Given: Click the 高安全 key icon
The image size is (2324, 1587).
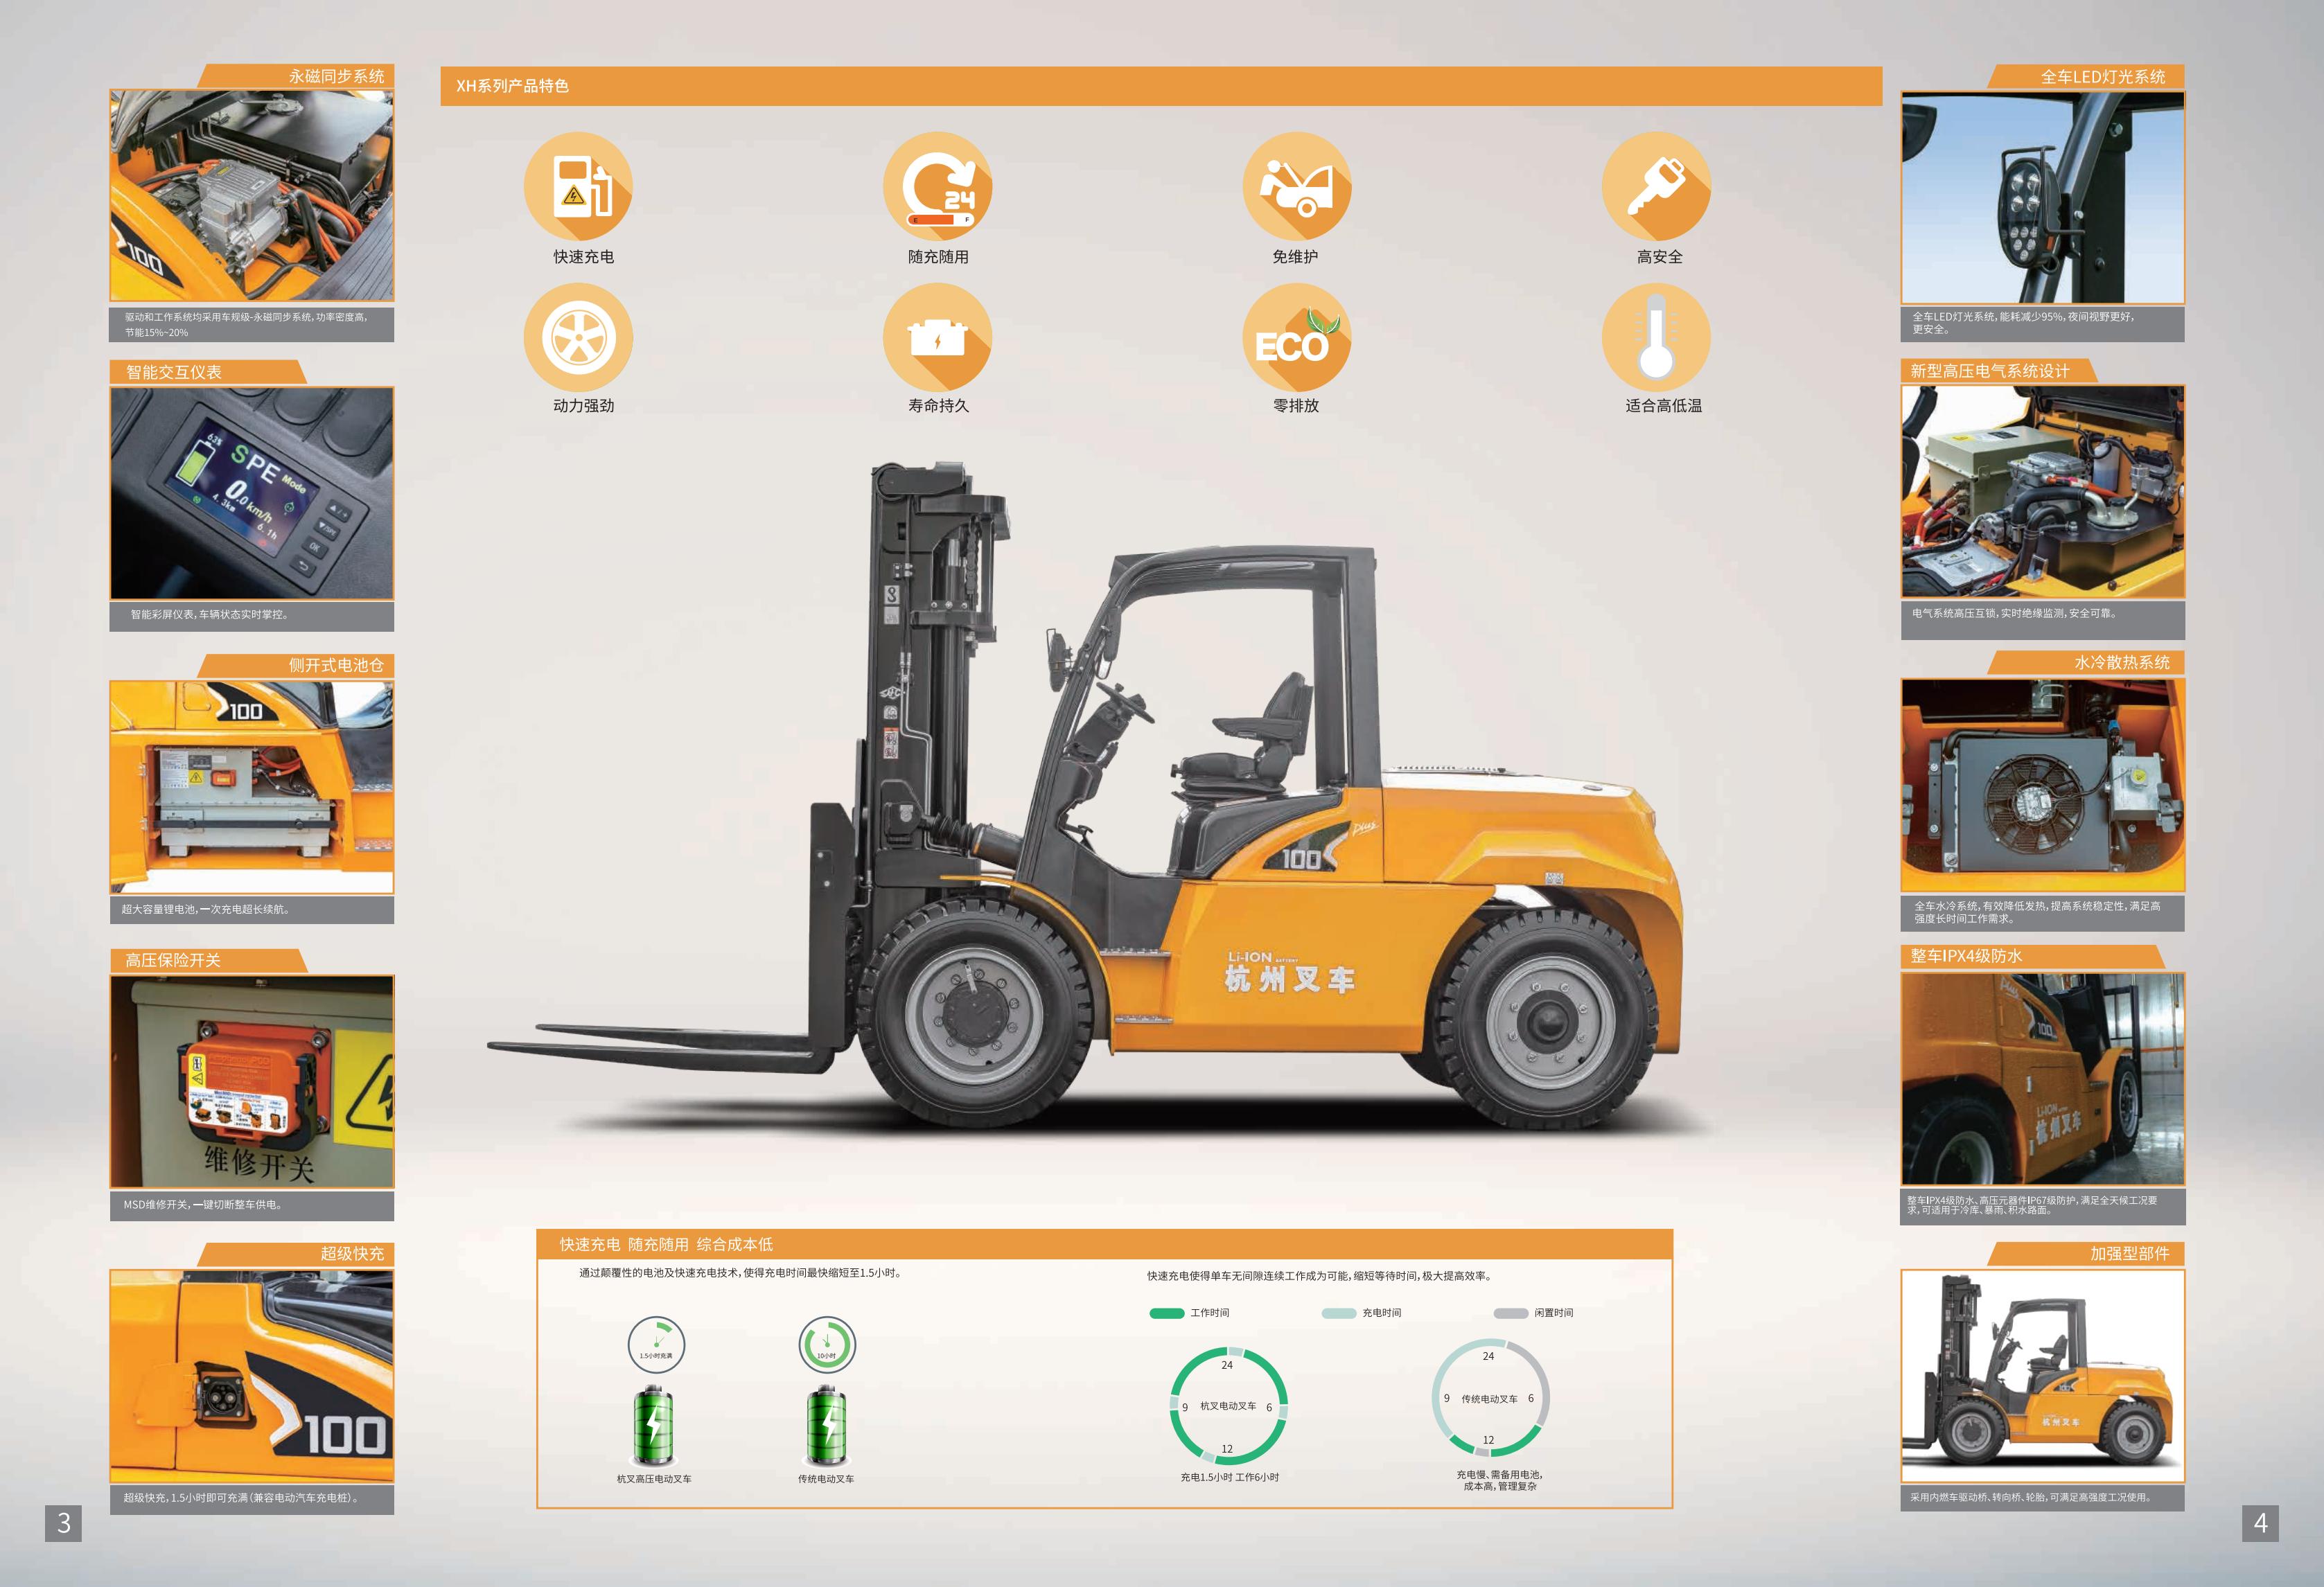Looking at the screenshot, I should 1656,186.
